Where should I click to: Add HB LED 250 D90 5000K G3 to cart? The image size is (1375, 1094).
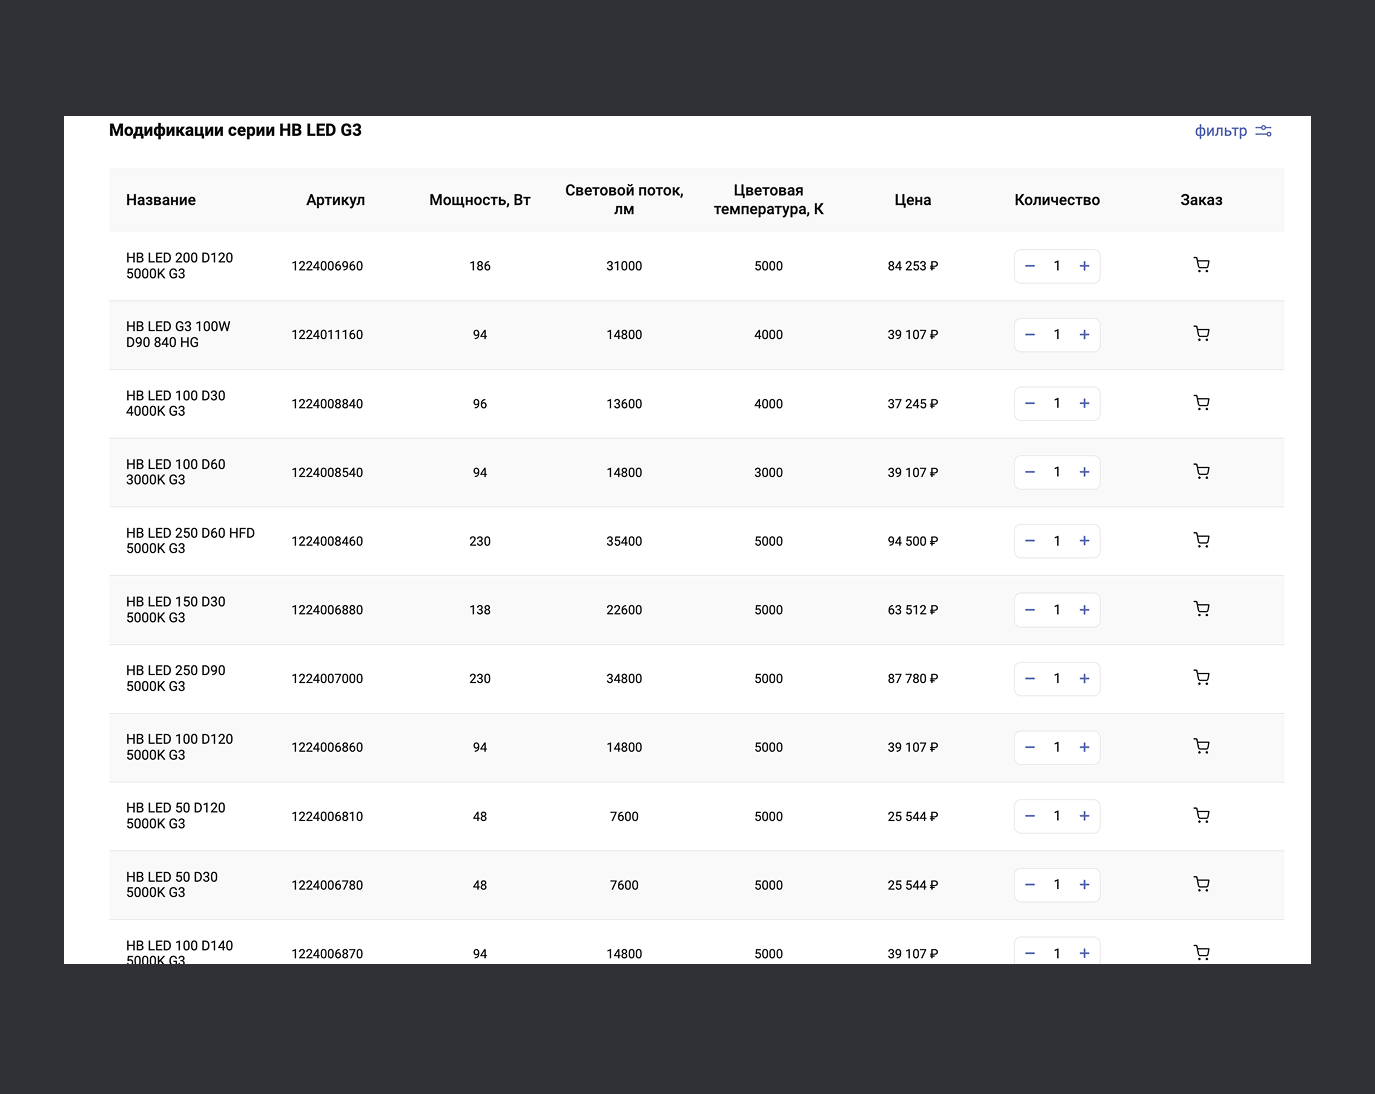[1202, 678]
